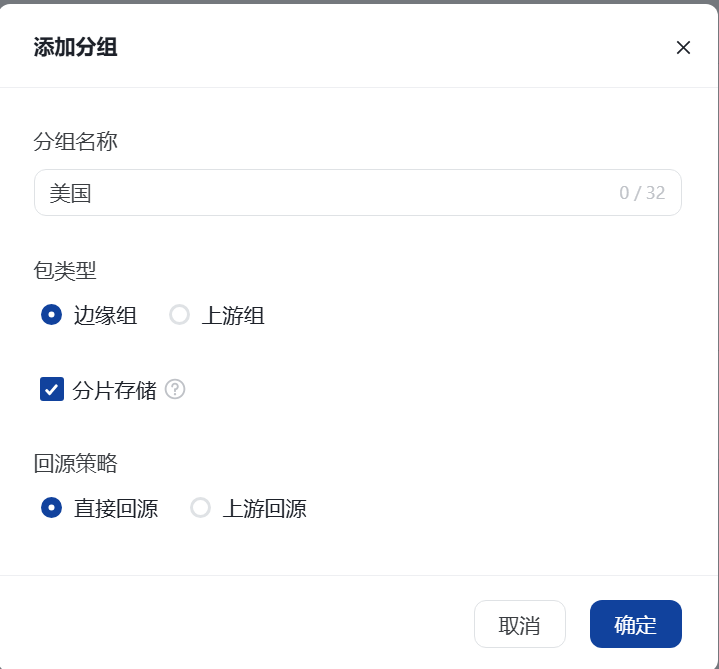Select the 上游回源 radio button circle

201,508
